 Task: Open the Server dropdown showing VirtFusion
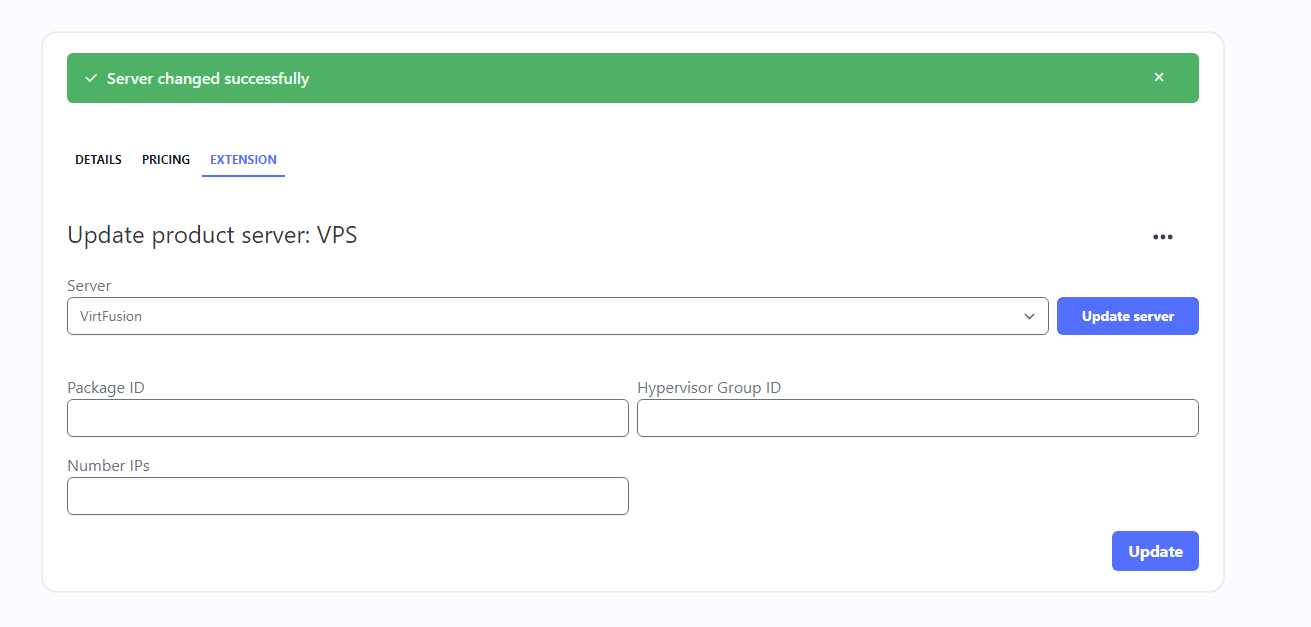pos(557,316)
